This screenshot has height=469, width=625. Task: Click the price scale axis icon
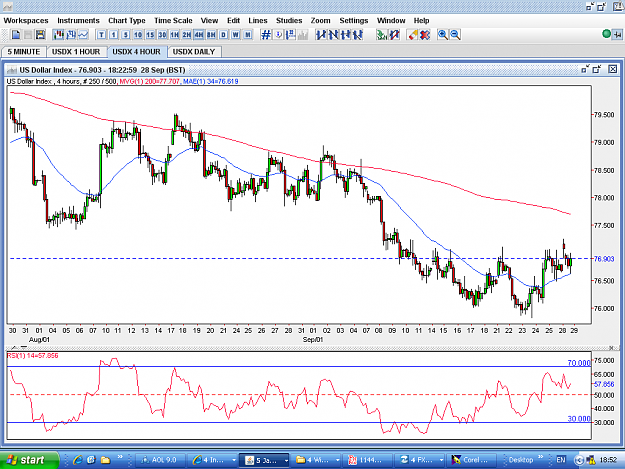[x=291, y=35]
